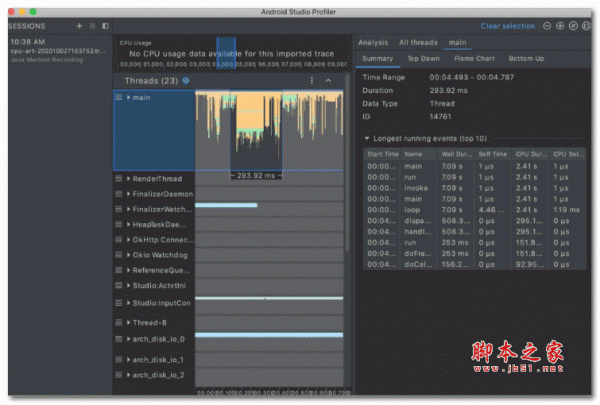Open the Flame Chart tab
The image size is (600, 405).
474,59
